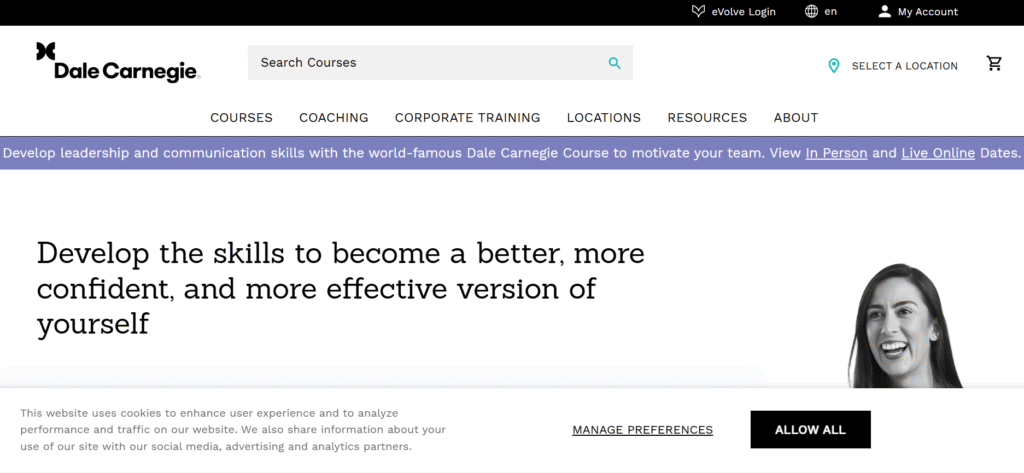Viewport: 1024px width, 473px height.
Task: Follow the Live Online banner link
Action: coord(938,153)
